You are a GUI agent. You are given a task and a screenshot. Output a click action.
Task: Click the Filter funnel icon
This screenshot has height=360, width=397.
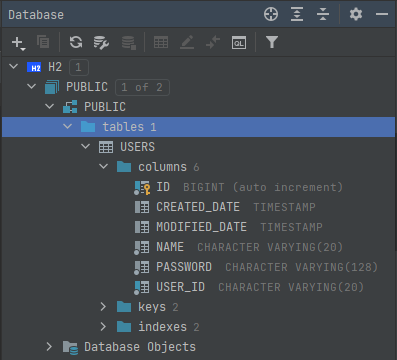tap(272, 42)
